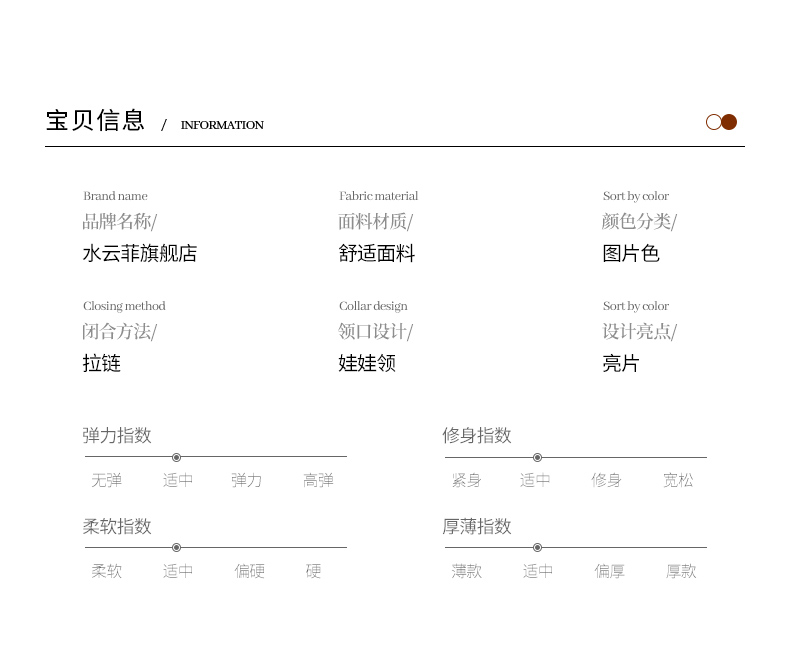The width and height of the screenshot is (790, 659).
Task: Click the brand value 水云菲旗舰店
Action: (140, 253)
